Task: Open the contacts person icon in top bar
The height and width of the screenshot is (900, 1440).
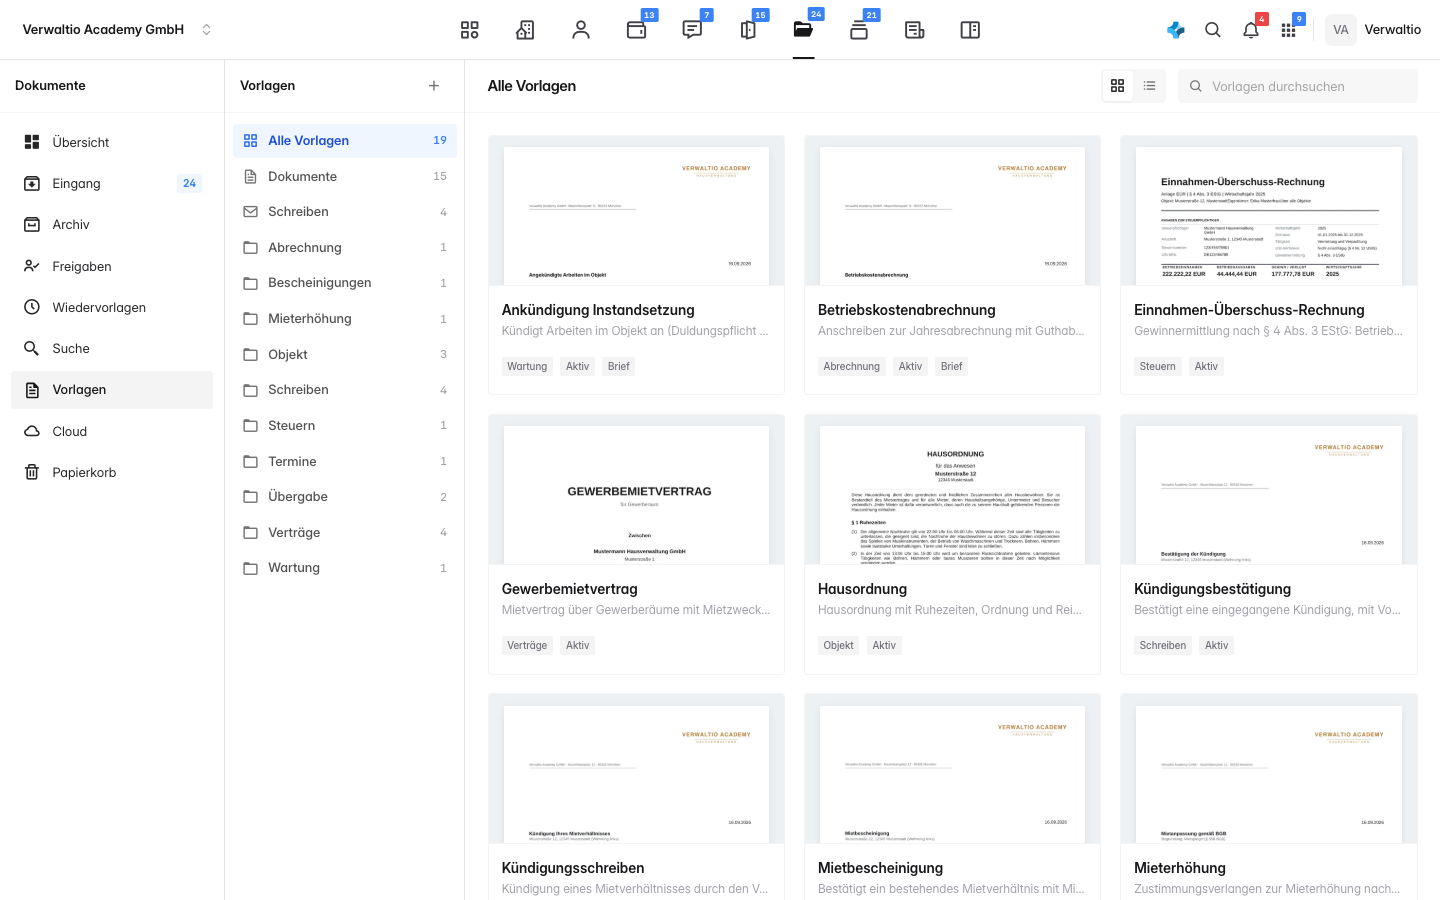Action: point(581,30)
